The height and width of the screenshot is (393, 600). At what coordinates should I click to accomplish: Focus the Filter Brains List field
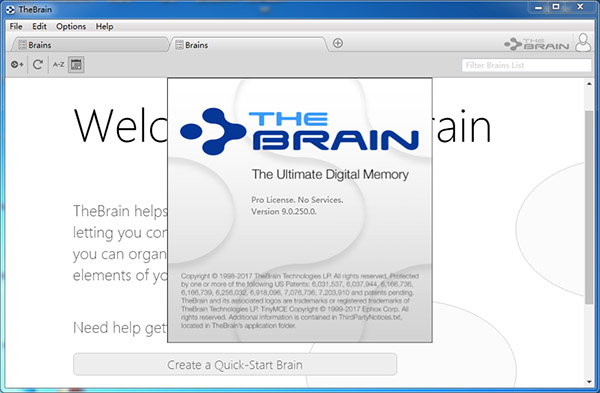pos(526,65)
